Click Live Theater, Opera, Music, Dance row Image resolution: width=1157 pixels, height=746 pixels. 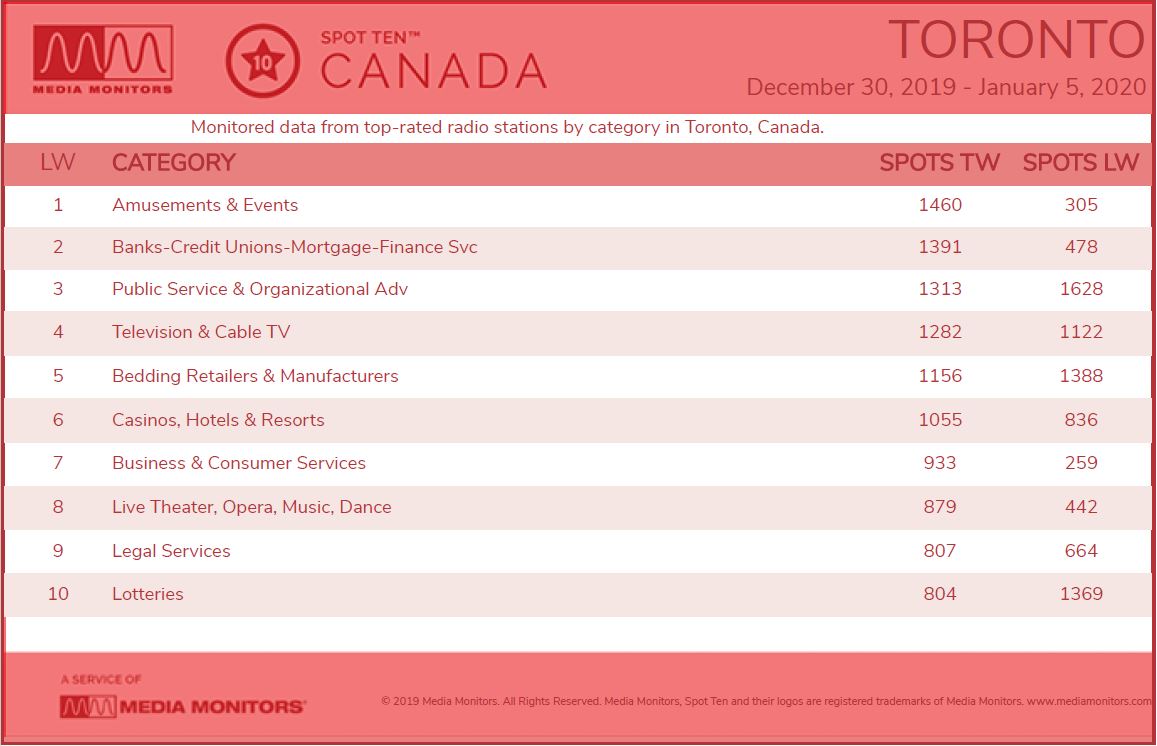[x=578, y=507]
